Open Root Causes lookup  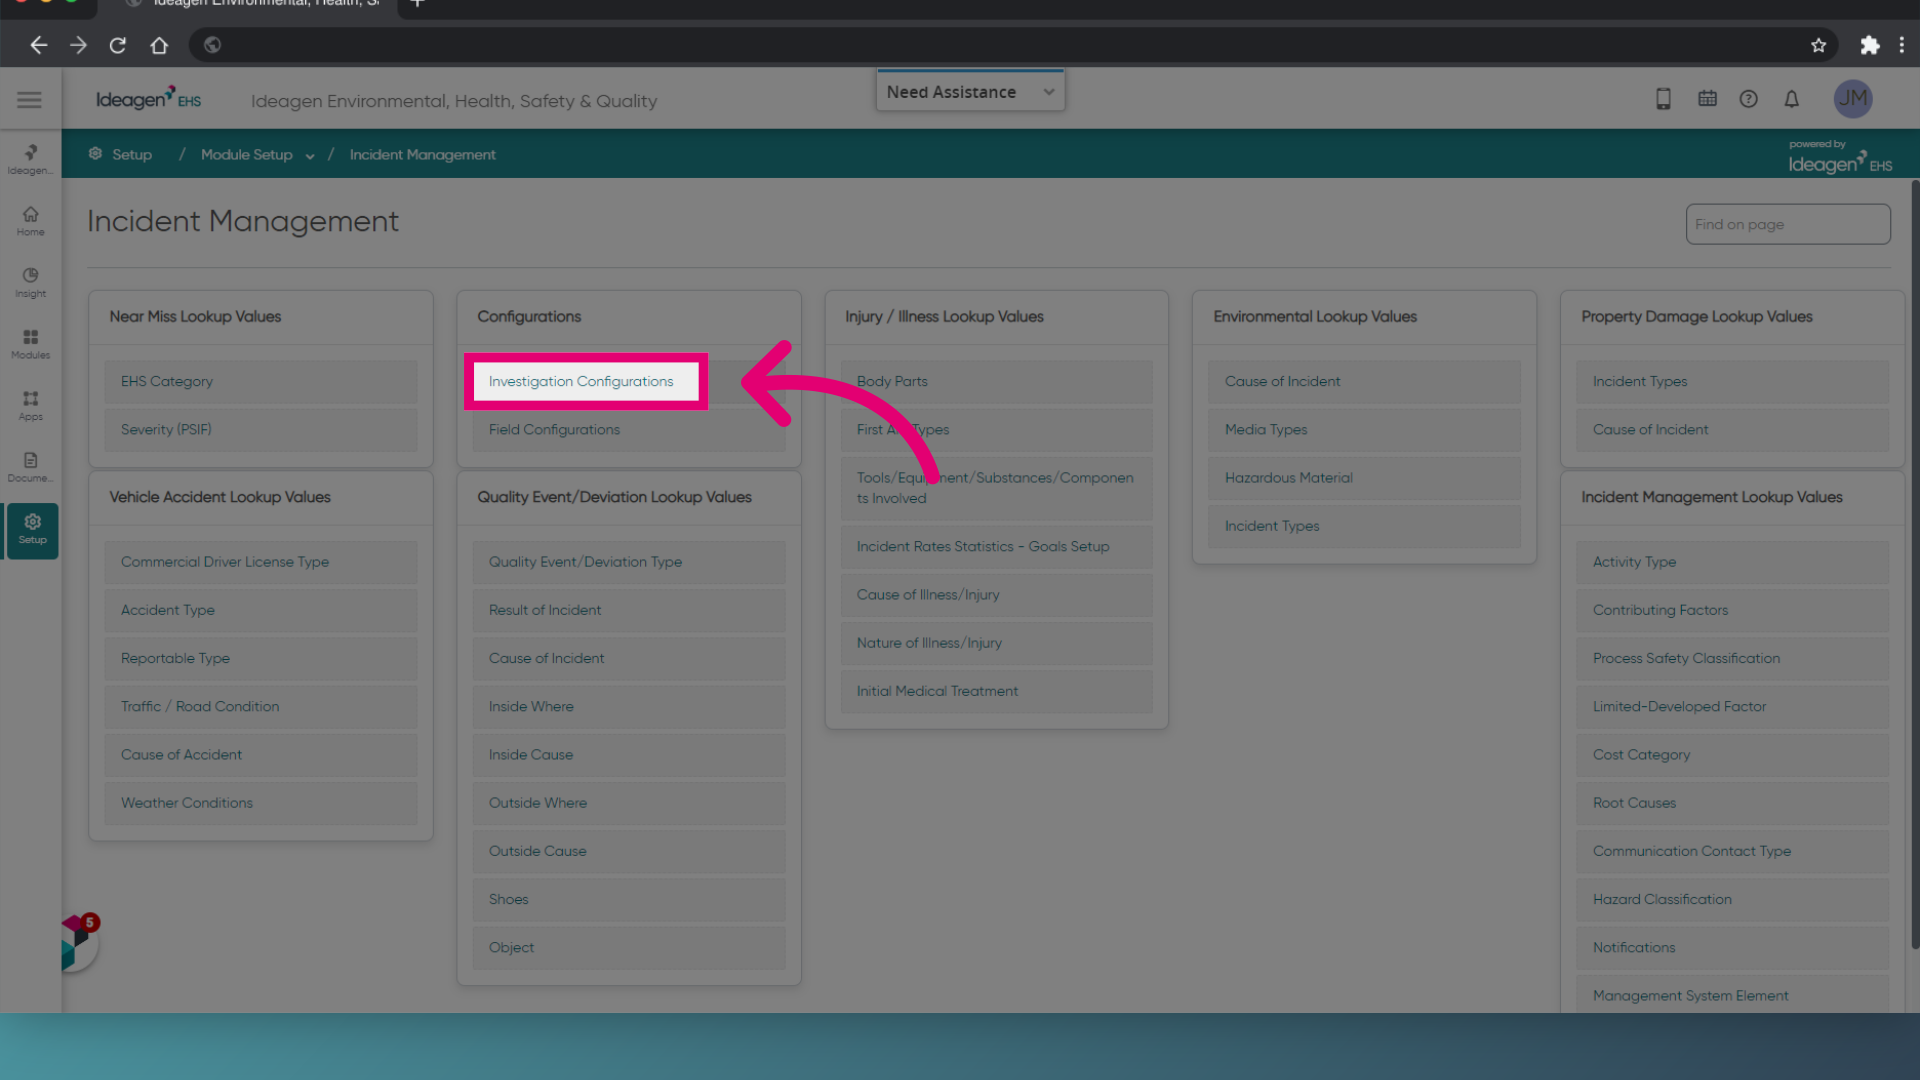1732,803
